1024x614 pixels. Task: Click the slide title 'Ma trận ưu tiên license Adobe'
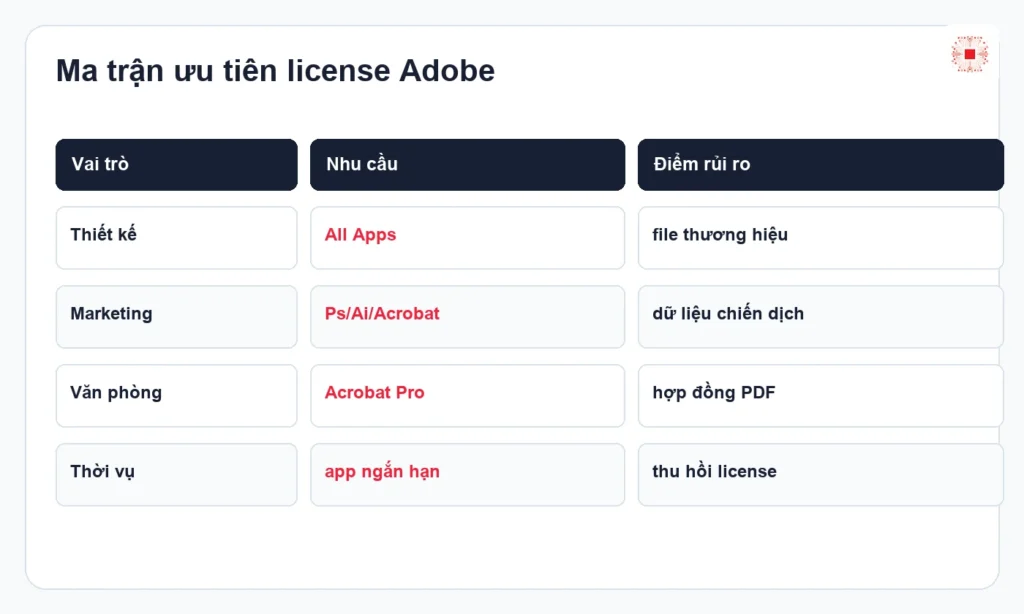(275, 71)
